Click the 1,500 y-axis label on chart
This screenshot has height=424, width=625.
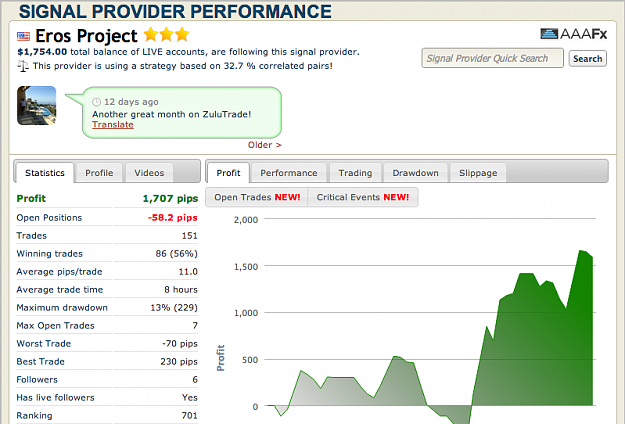click(x=246, y=267)
